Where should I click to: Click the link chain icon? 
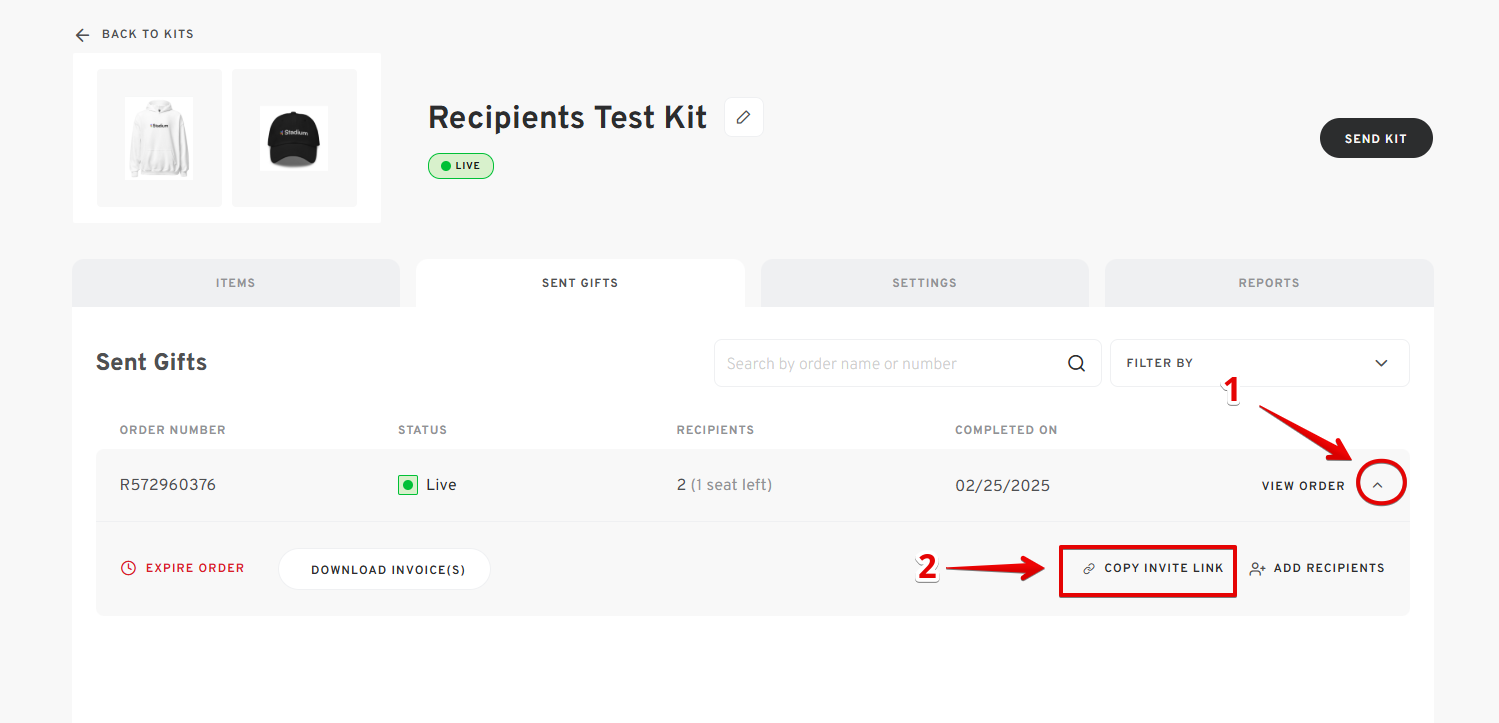1089,568
